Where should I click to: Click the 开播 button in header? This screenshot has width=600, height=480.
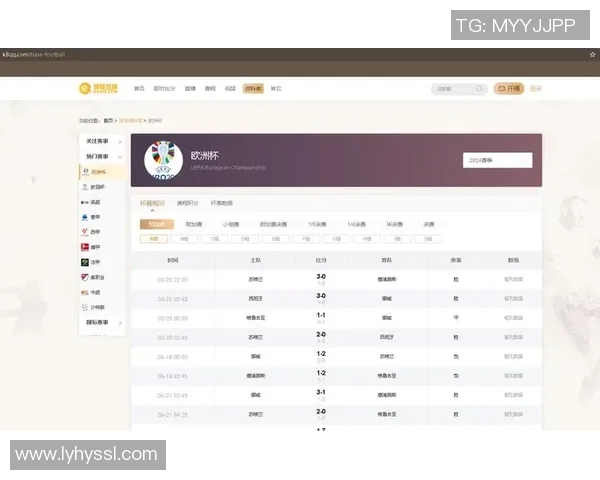pos(508,88)
